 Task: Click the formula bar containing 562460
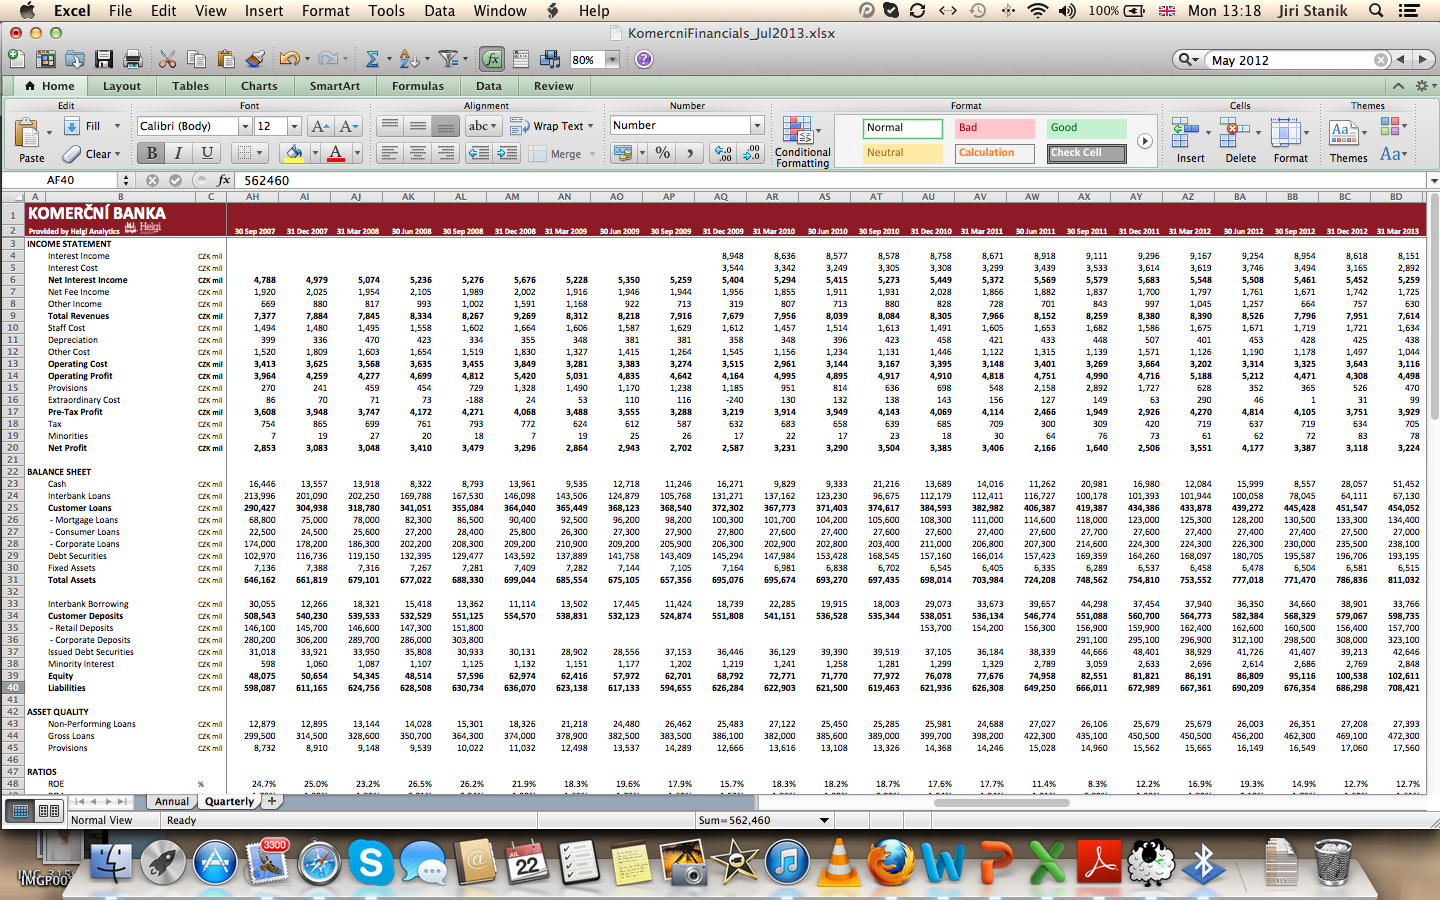830,180
